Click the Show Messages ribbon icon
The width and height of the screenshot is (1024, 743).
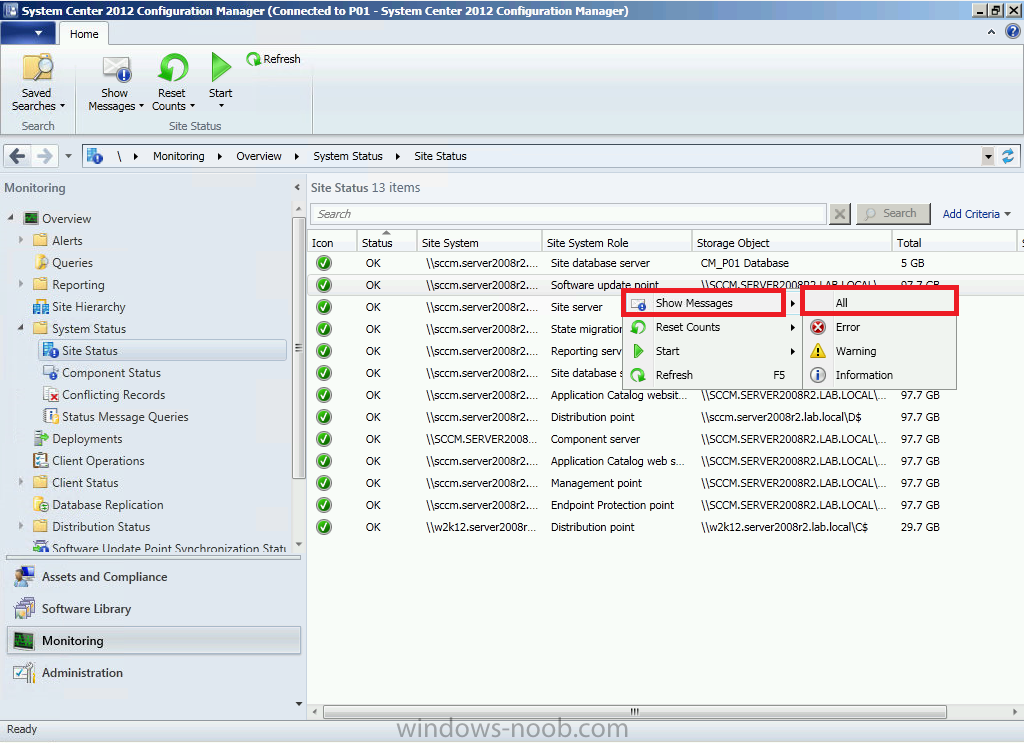point(117,69)
